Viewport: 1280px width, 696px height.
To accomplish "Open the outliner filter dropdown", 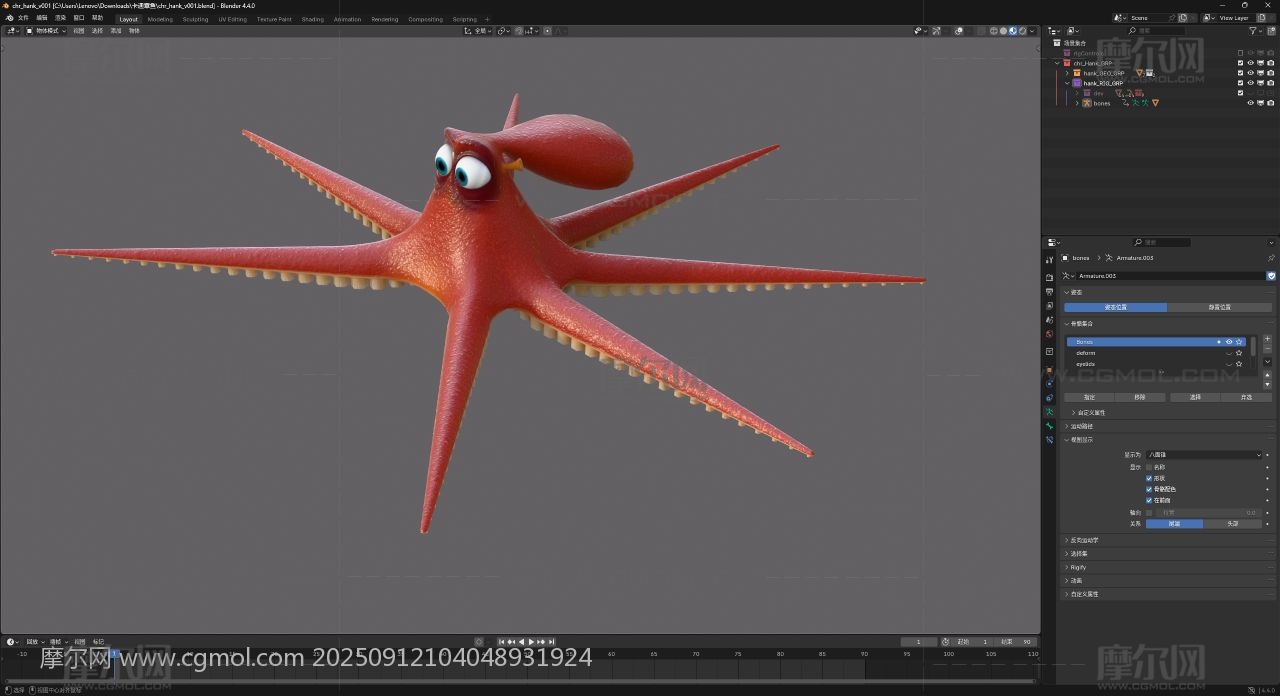I will (1257, 31).
